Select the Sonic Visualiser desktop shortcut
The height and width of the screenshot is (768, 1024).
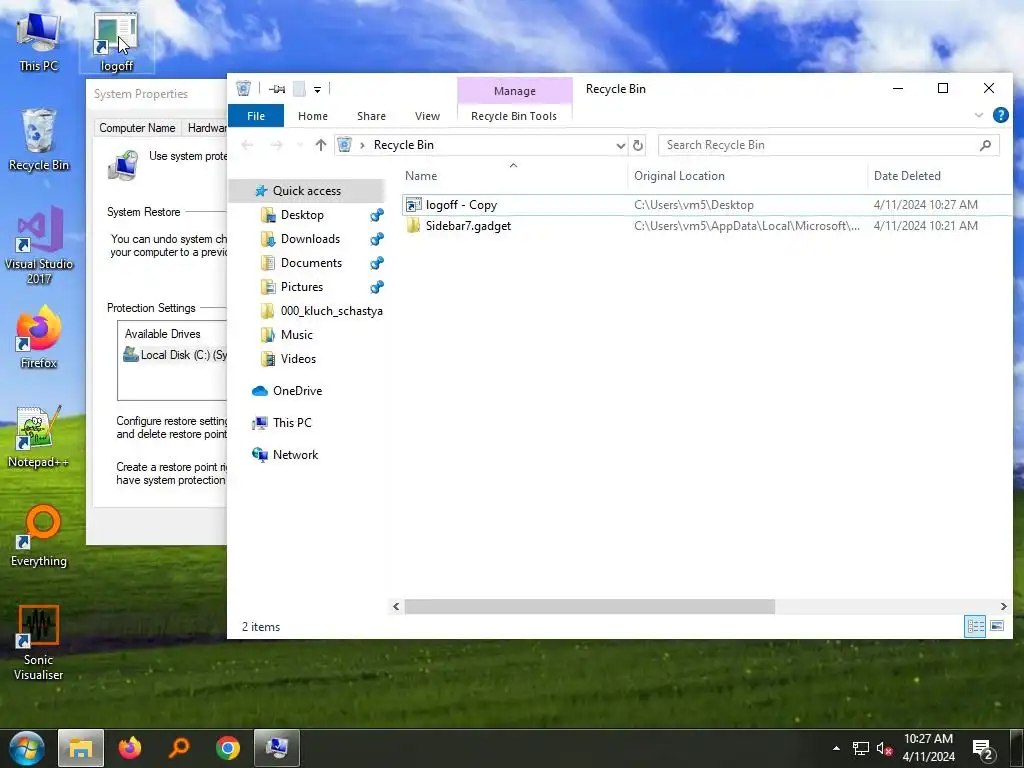[39, 643]
